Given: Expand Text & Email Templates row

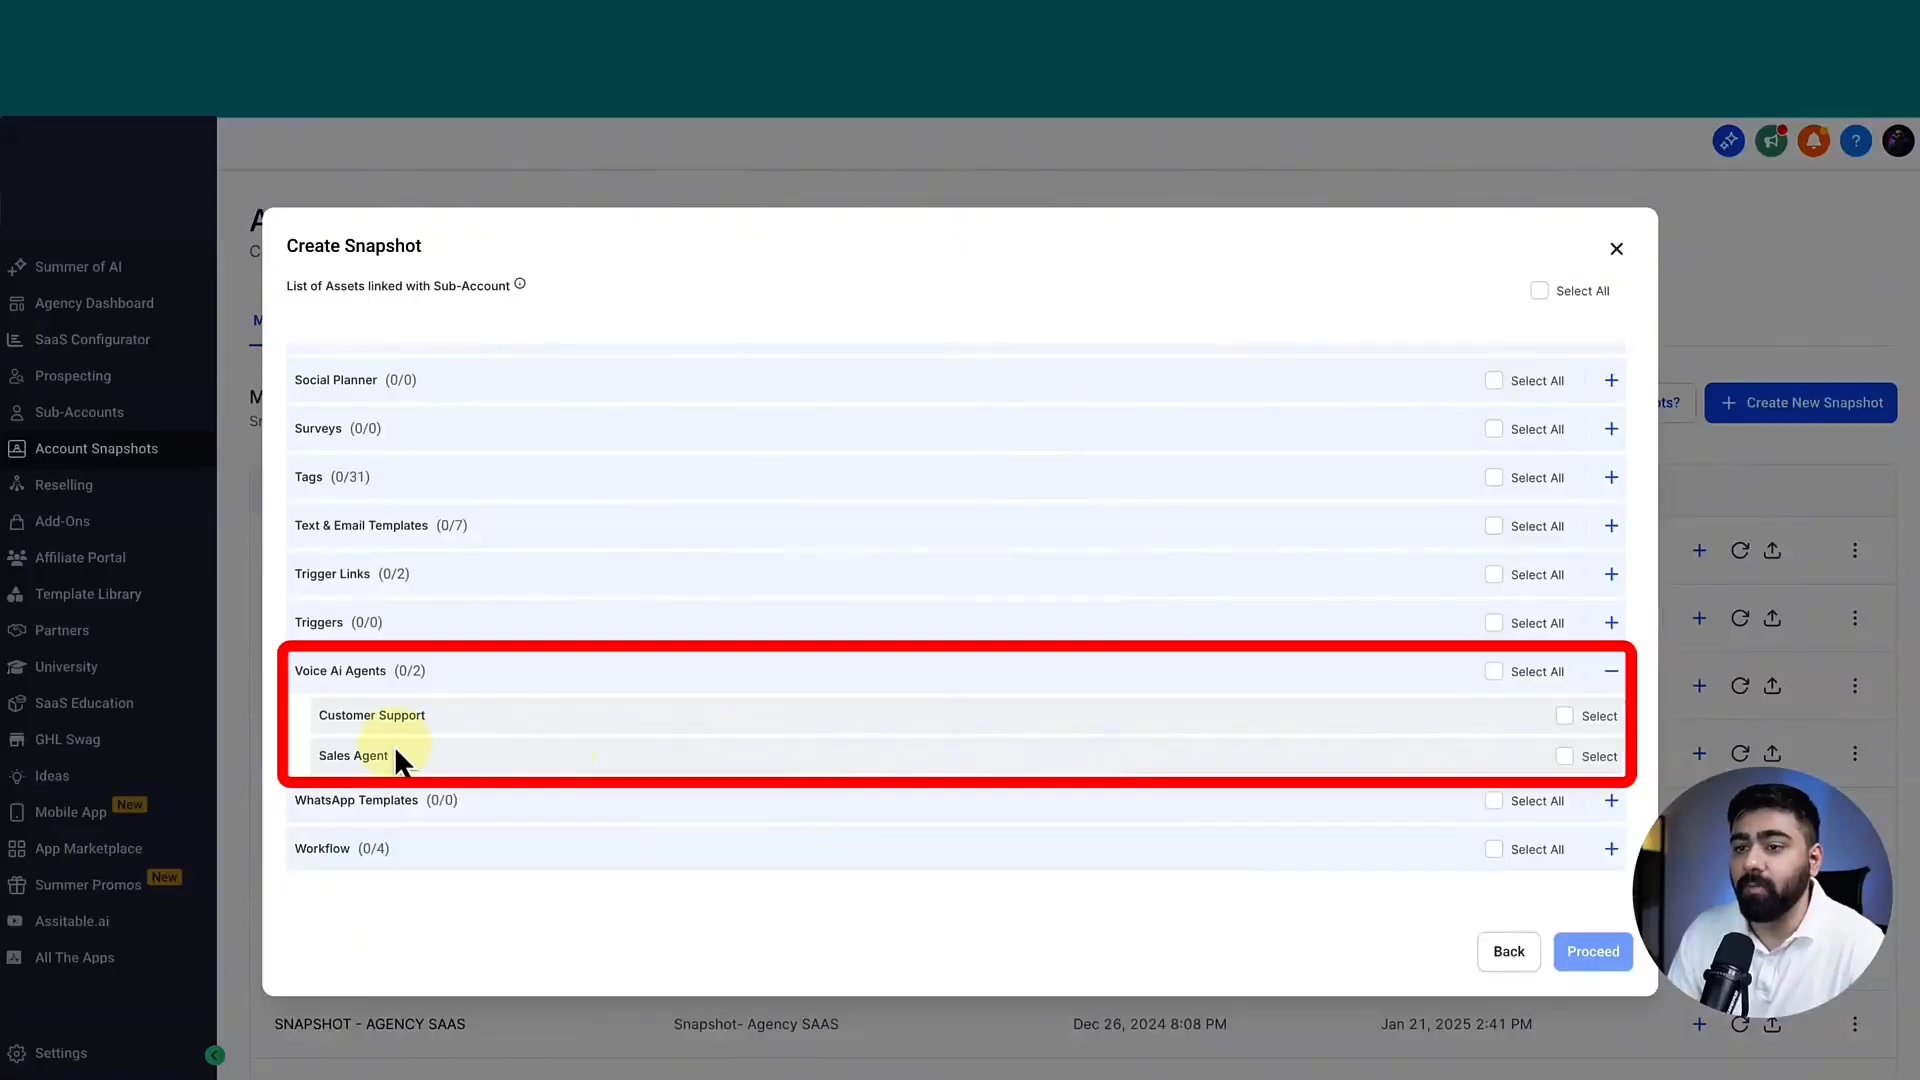Looking at the screenshot, I should (1611, 526).
